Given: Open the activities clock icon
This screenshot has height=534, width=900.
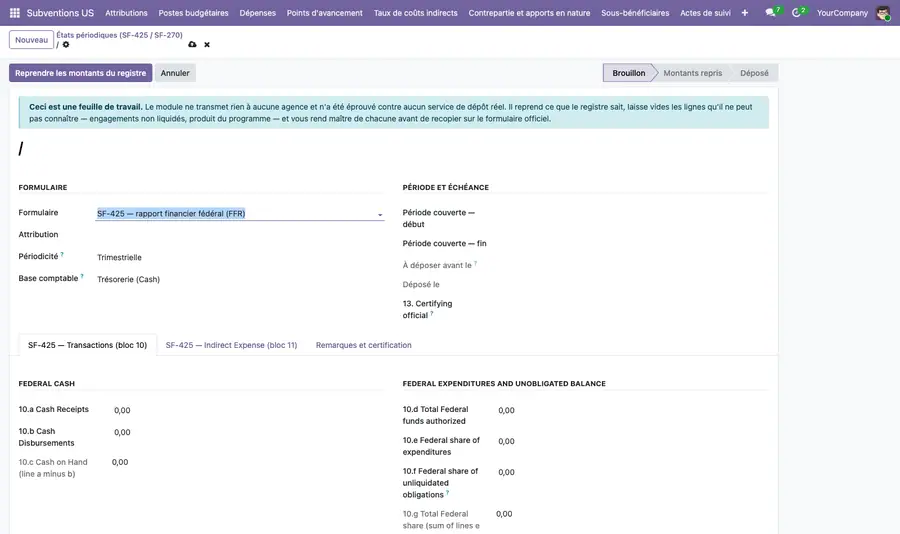Looking at the screenshot, I should tap(796, 13).
